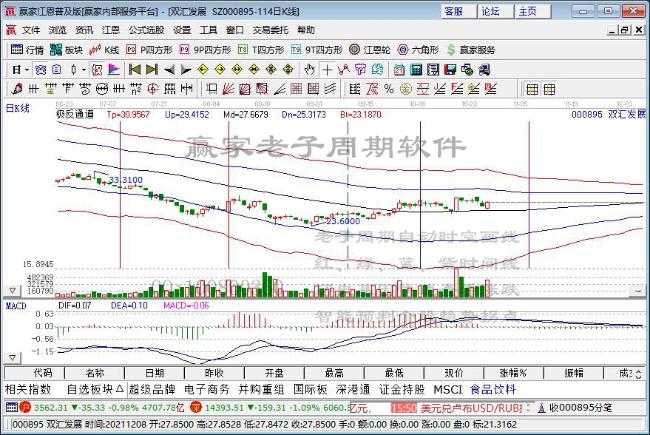Select the 食品饮料 tab
The height and width of the screenshot is (435, 650).
point(493,389)
